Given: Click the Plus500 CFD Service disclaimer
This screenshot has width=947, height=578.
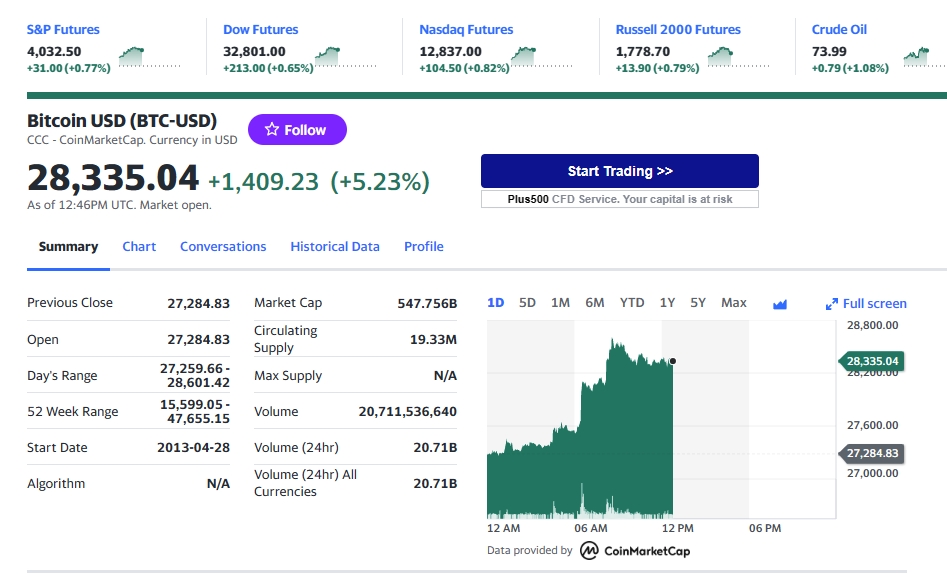Looking at the screenshot, I should coord(620,199).
